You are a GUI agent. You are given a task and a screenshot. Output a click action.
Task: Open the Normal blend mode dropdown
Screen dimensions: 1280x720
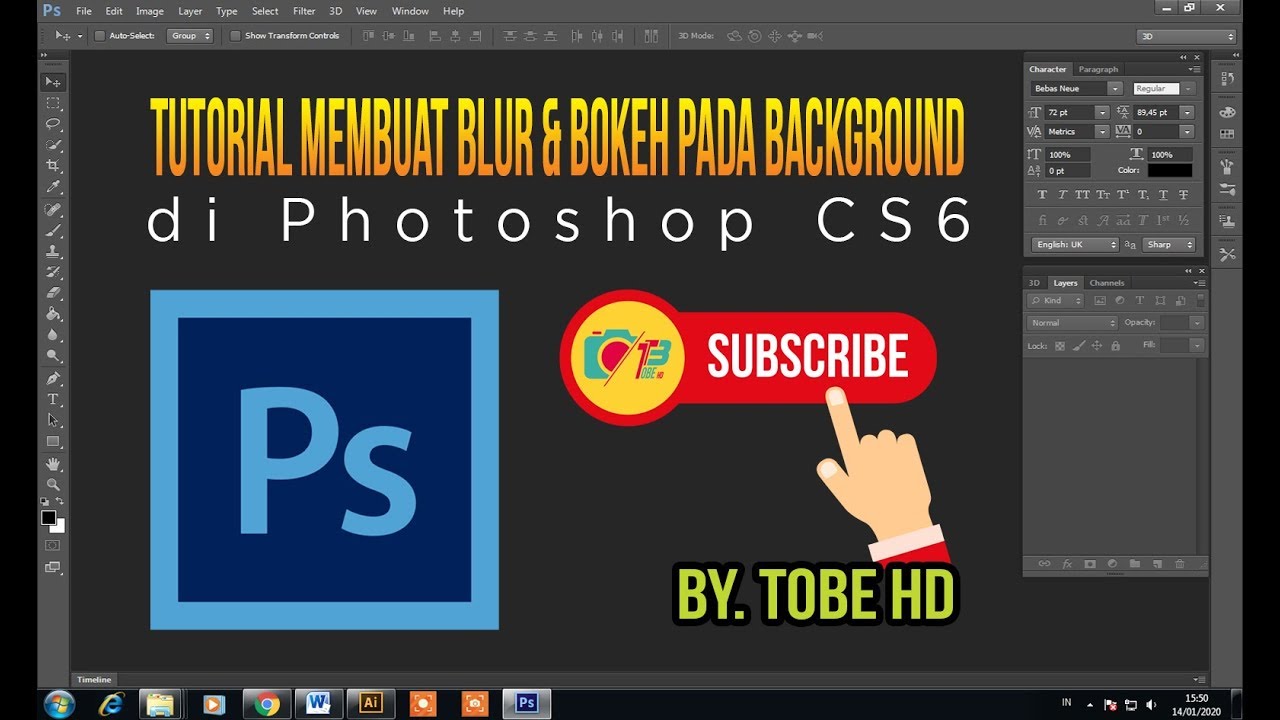click(1072, 323)
